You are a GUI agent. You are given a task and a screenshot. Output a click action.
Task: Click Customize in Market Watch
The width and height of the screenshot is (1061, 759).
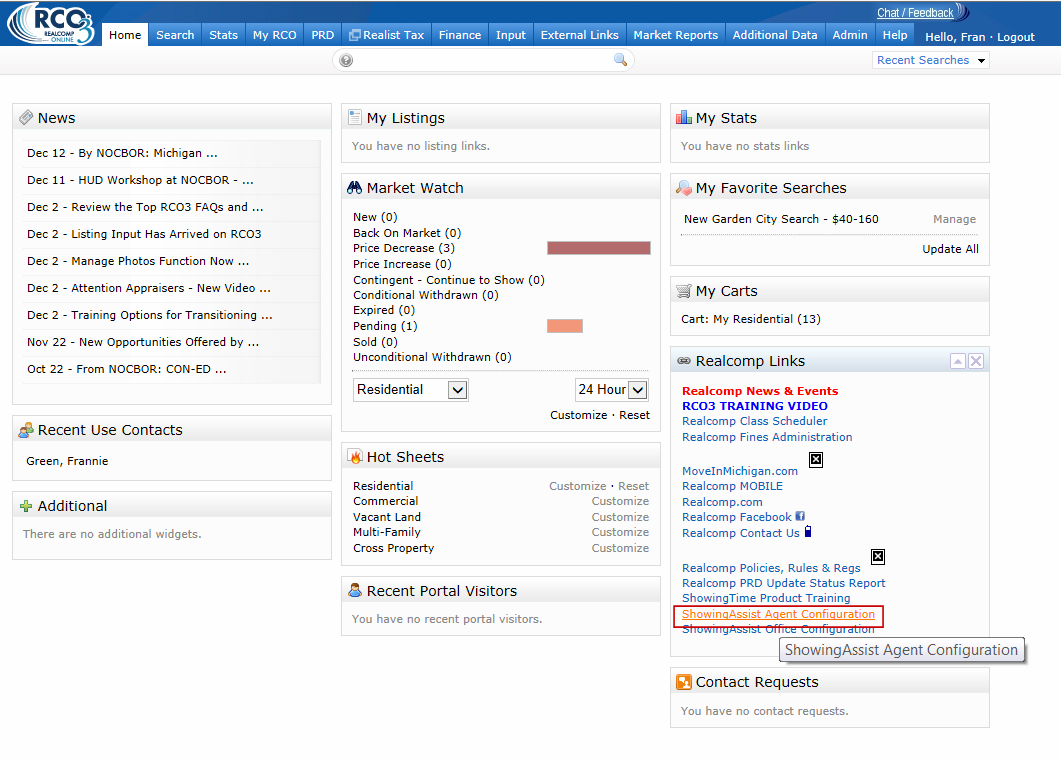[x=579, y=415]
